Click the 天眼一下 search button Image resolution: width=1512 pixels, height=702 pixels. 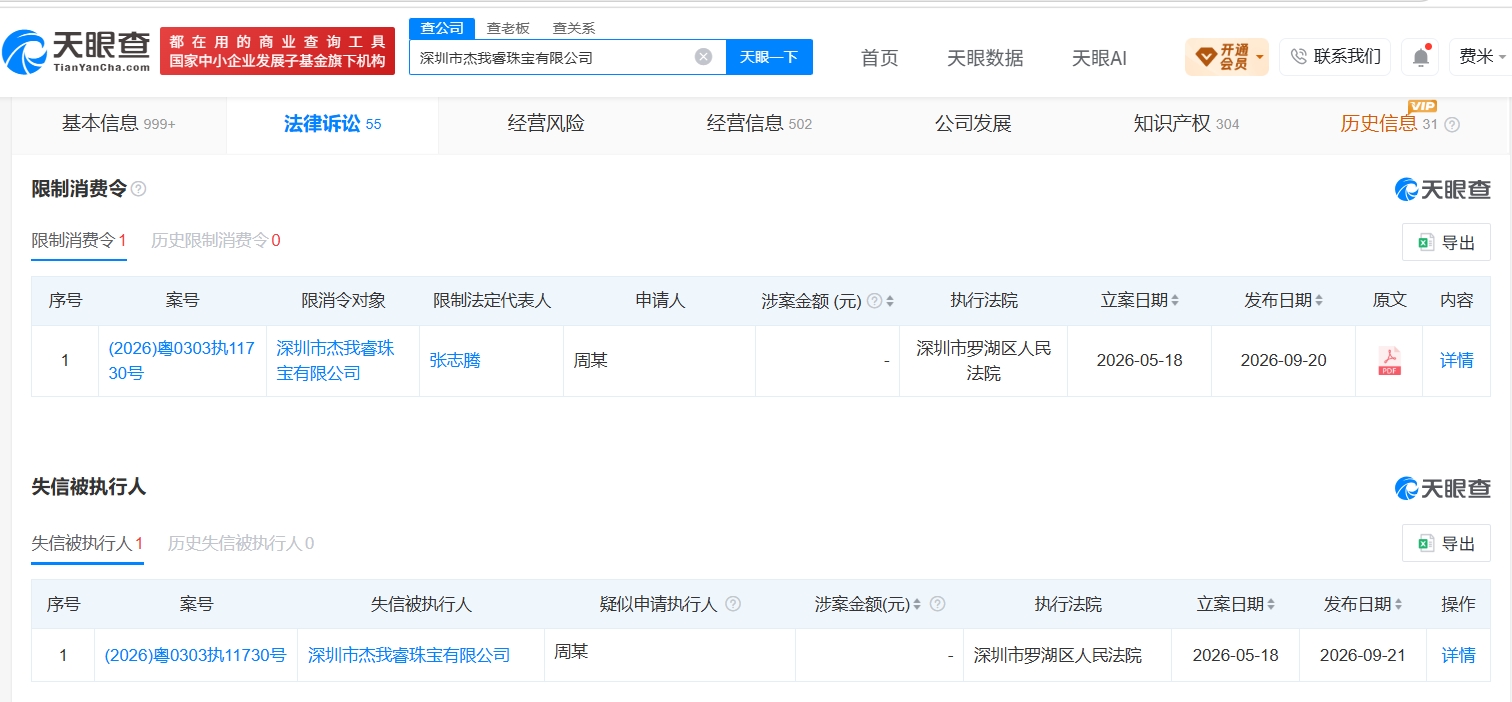(769, 57)
